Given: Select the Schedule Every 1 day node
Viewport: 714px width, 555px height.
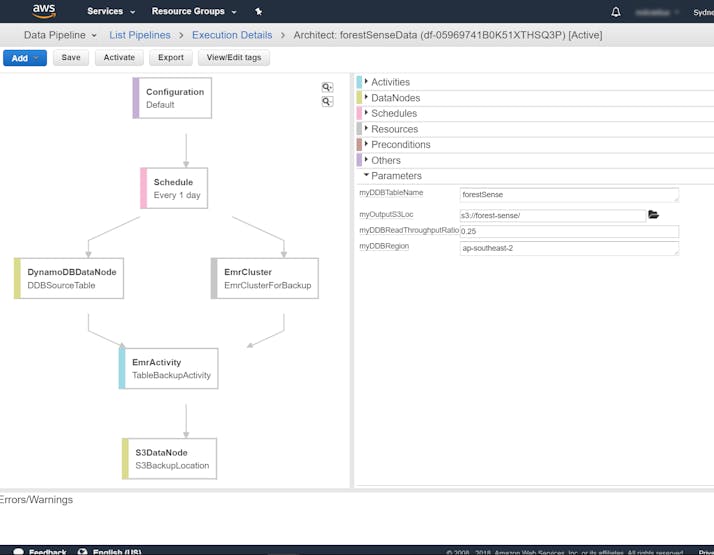Looking at the screenshot, I should point(174,188).
